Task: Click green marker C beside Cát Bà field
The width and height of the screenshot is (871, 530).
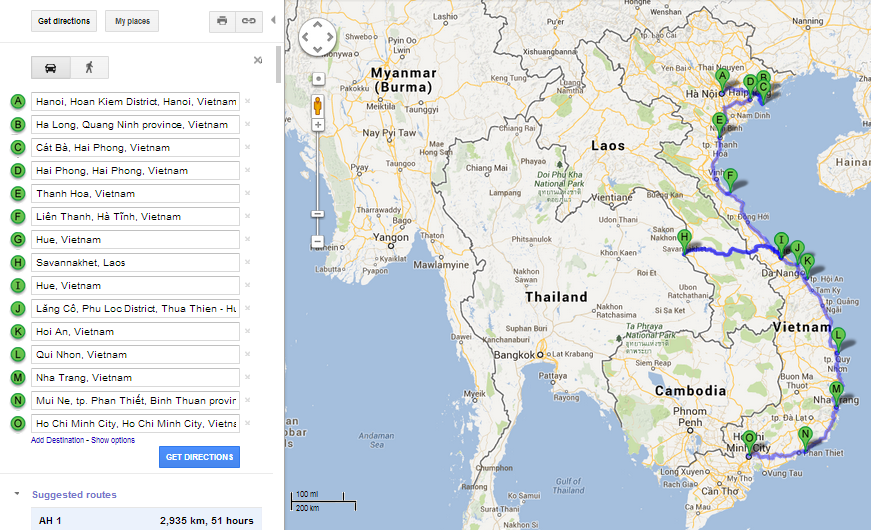Action: pyautogui.click(x=18, y=148)
